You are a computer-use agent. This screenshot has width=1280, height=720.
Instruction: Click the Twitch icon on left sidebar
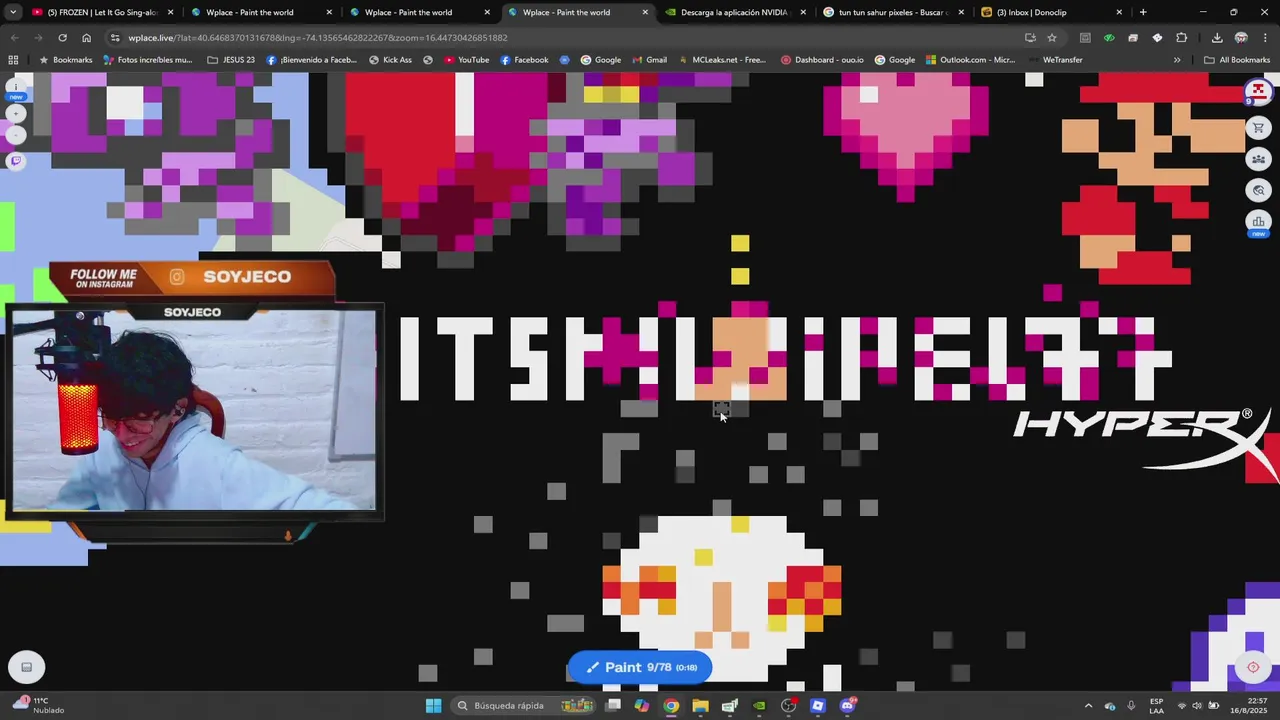point(15,161)
